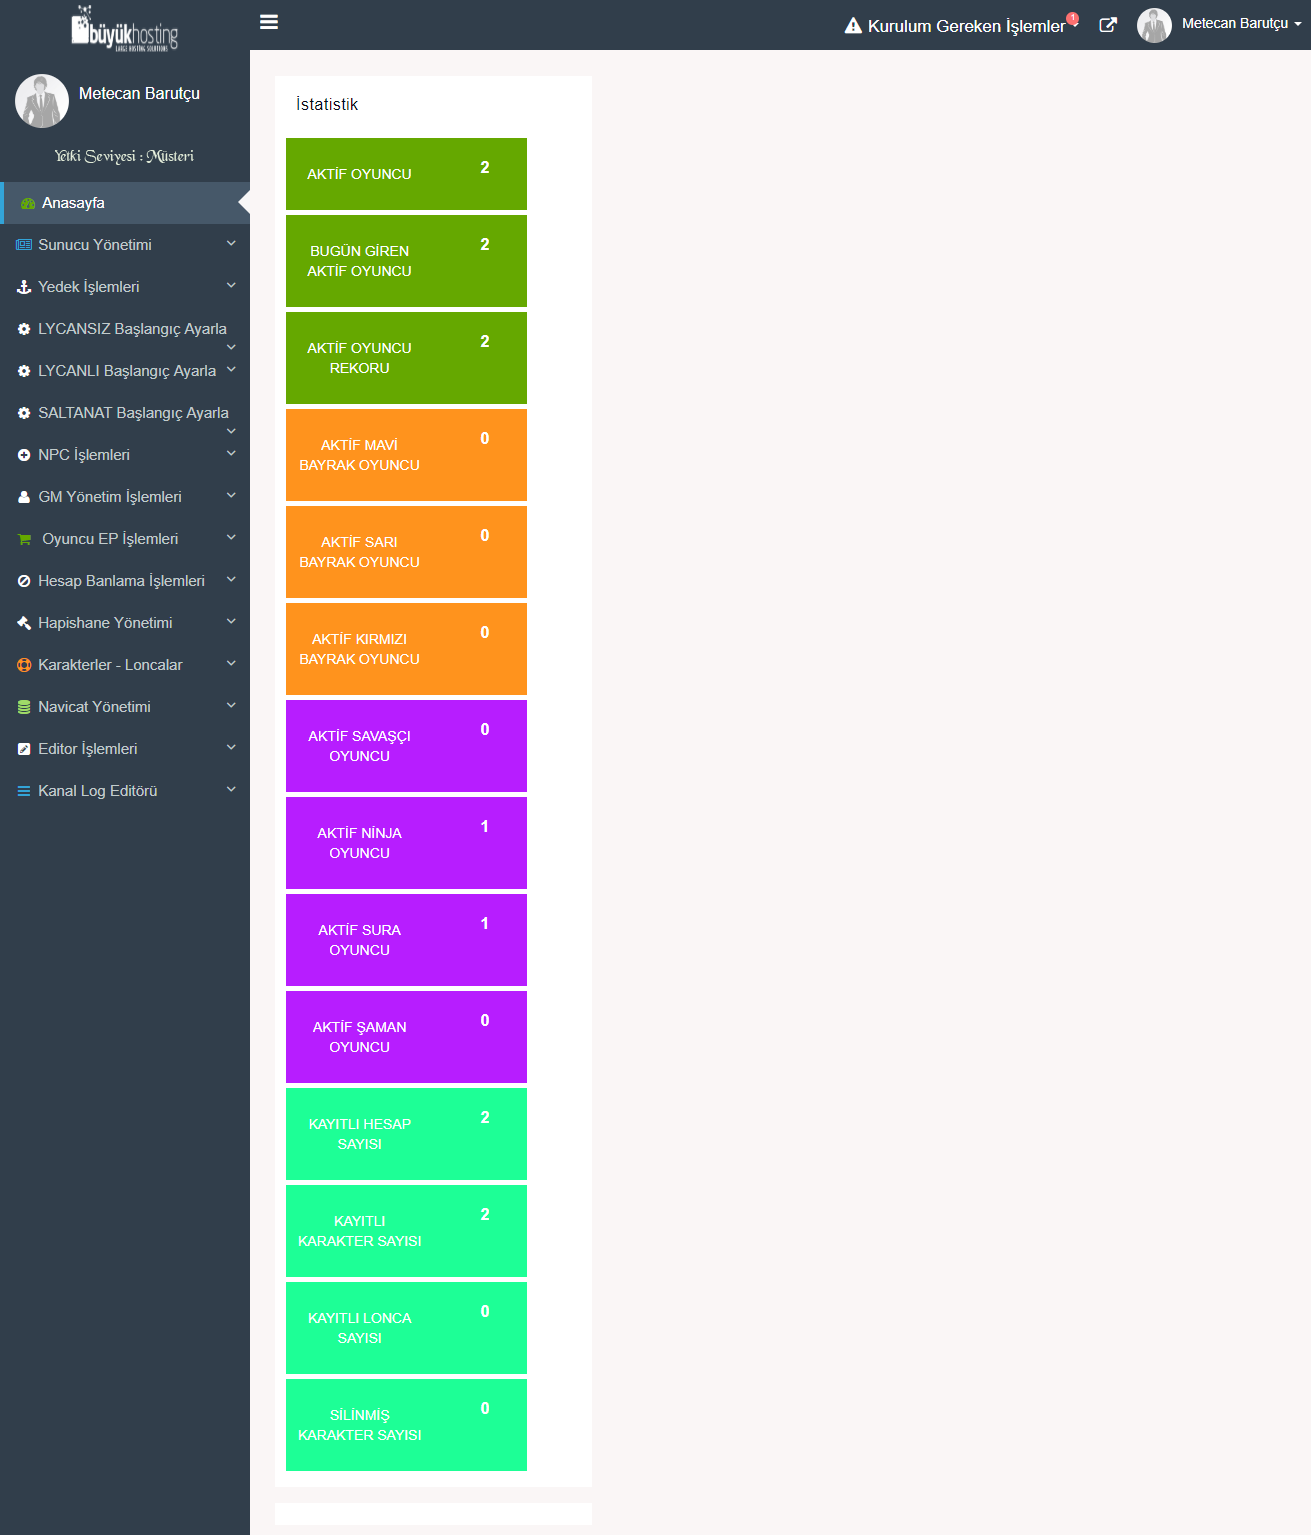
Task: Click the gavel icon for Hapishane Yönetimi
Action: [x=24, y=623]
